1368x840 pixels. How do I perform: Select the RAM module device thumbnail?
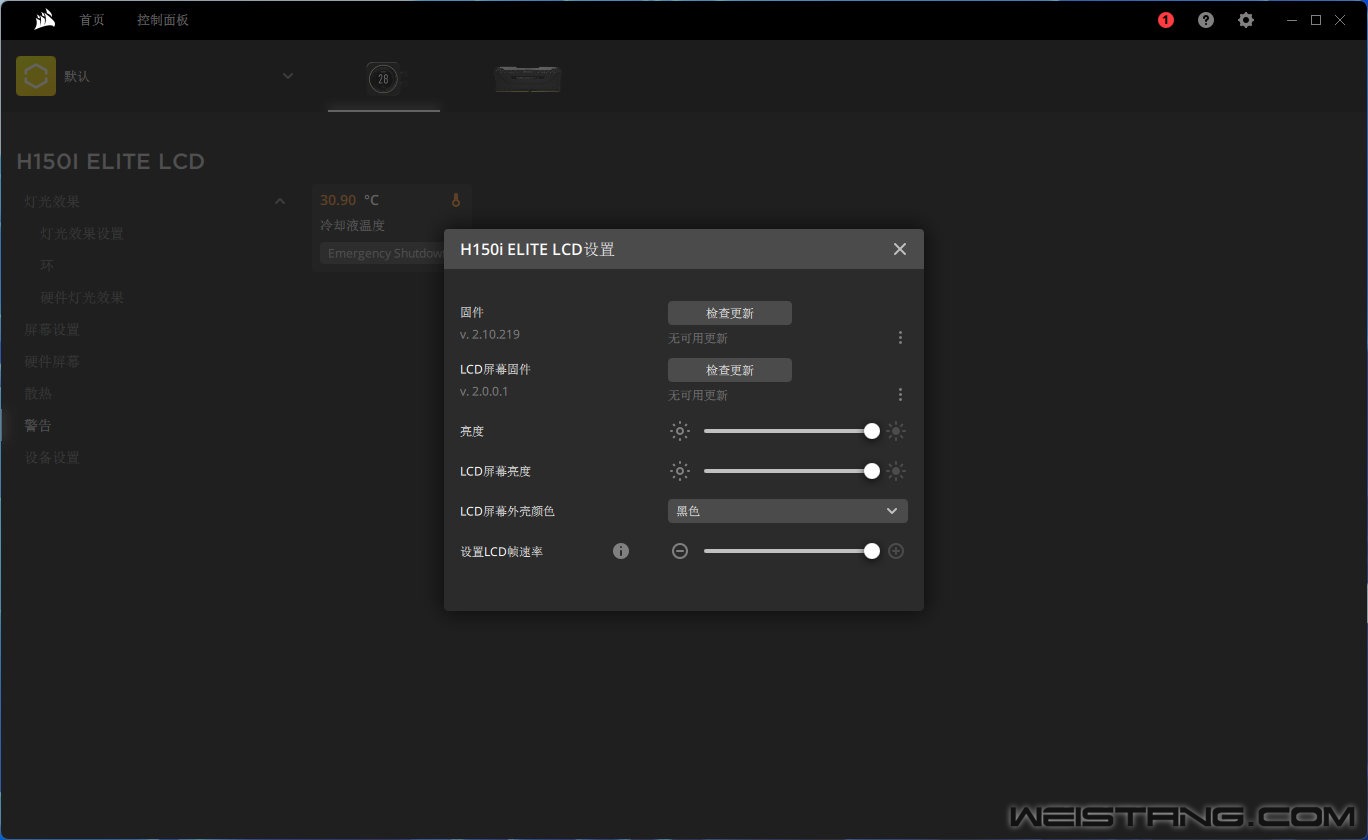tap(528, 79)
